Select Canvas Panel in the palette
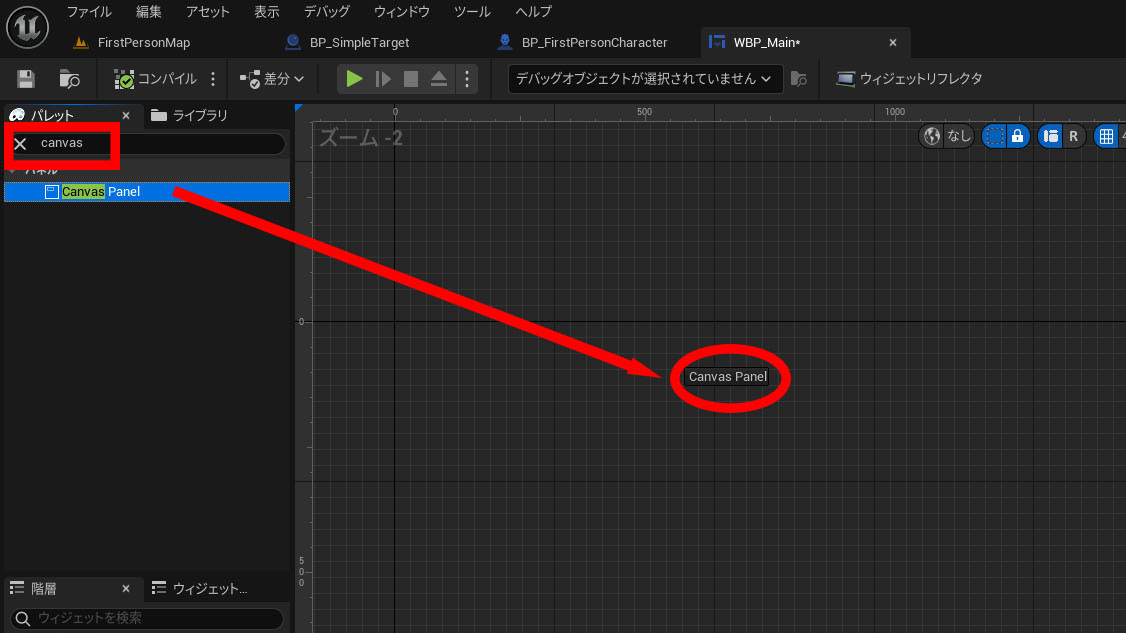 (147, 192)
